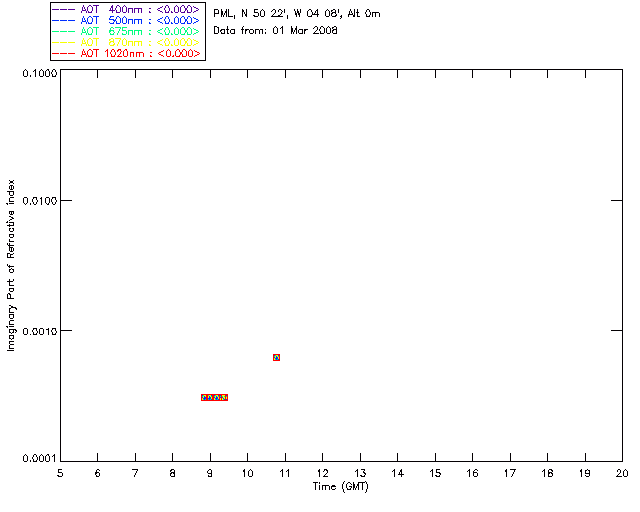
Task: Select the 'Data from: 01 Mar 2008' line
Action: click(275, 31)
